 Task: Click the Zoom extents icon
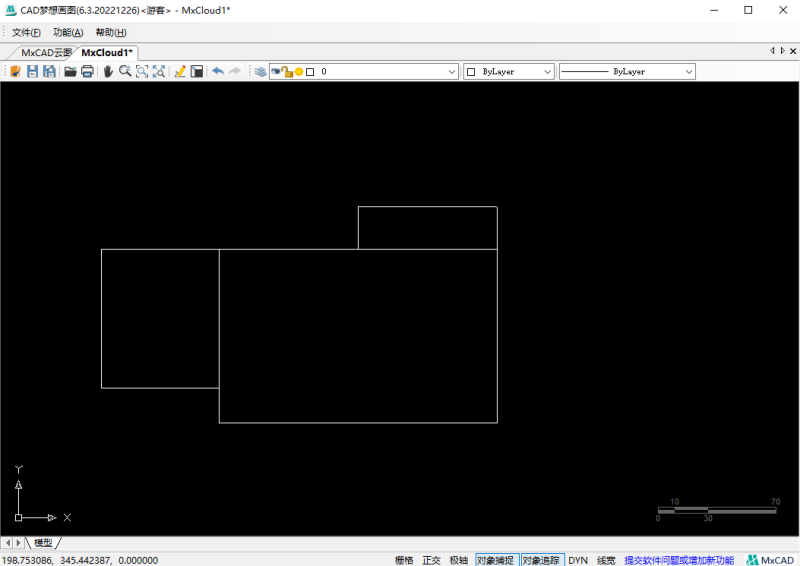point(159,72)
